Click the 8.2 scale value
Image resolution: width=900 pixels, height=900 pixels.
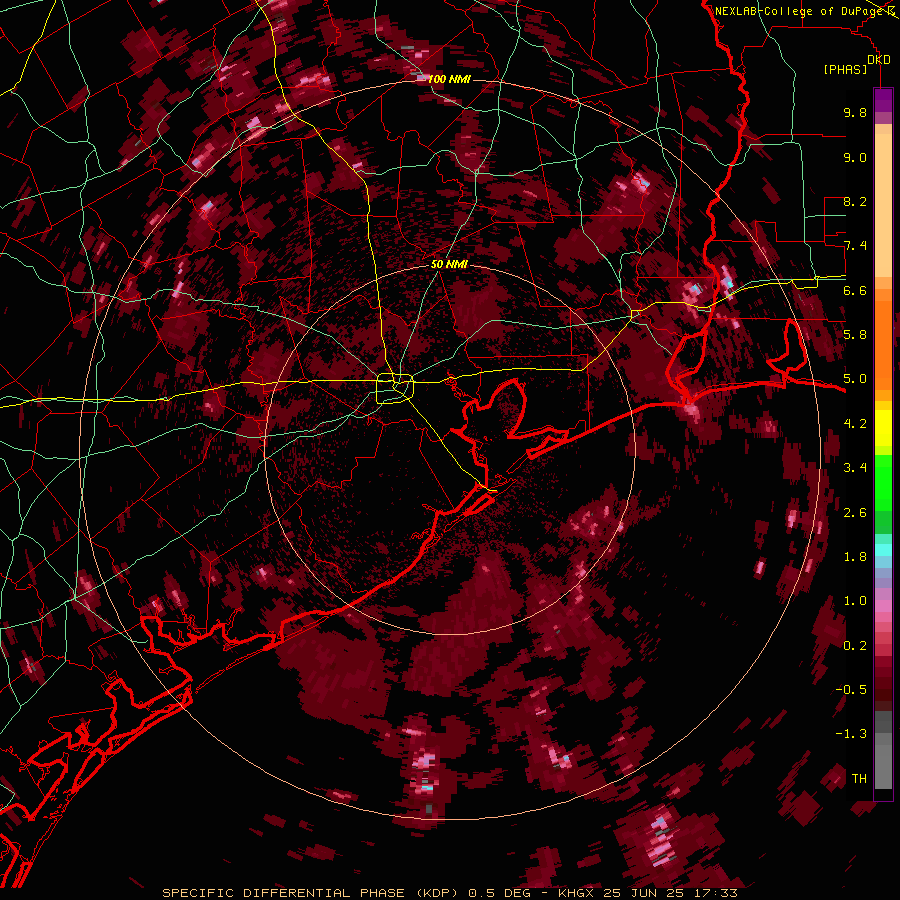pyautogui.click(x=855, y=201)
